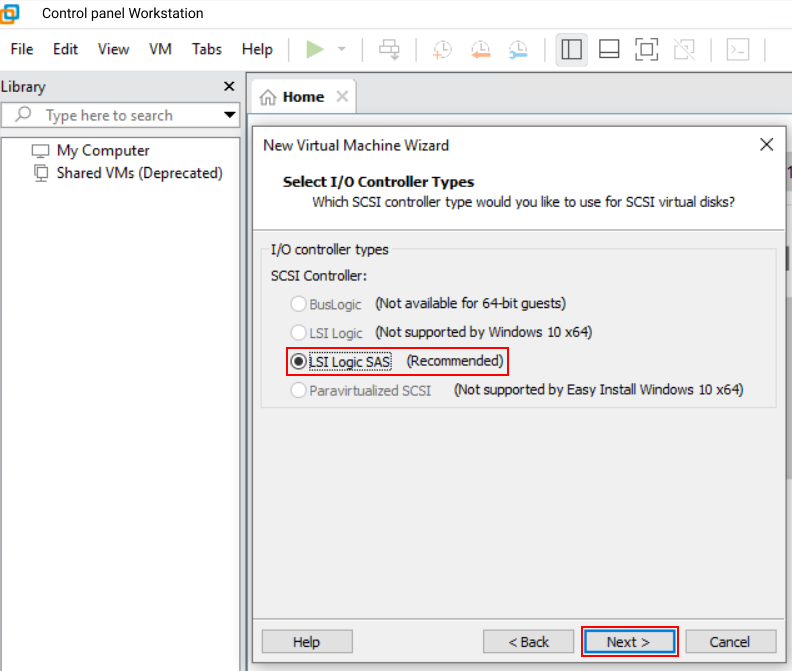Select Shared VMs (Deprecated) in Library tree
Screen dimensions: 792x671
(139, 173)
